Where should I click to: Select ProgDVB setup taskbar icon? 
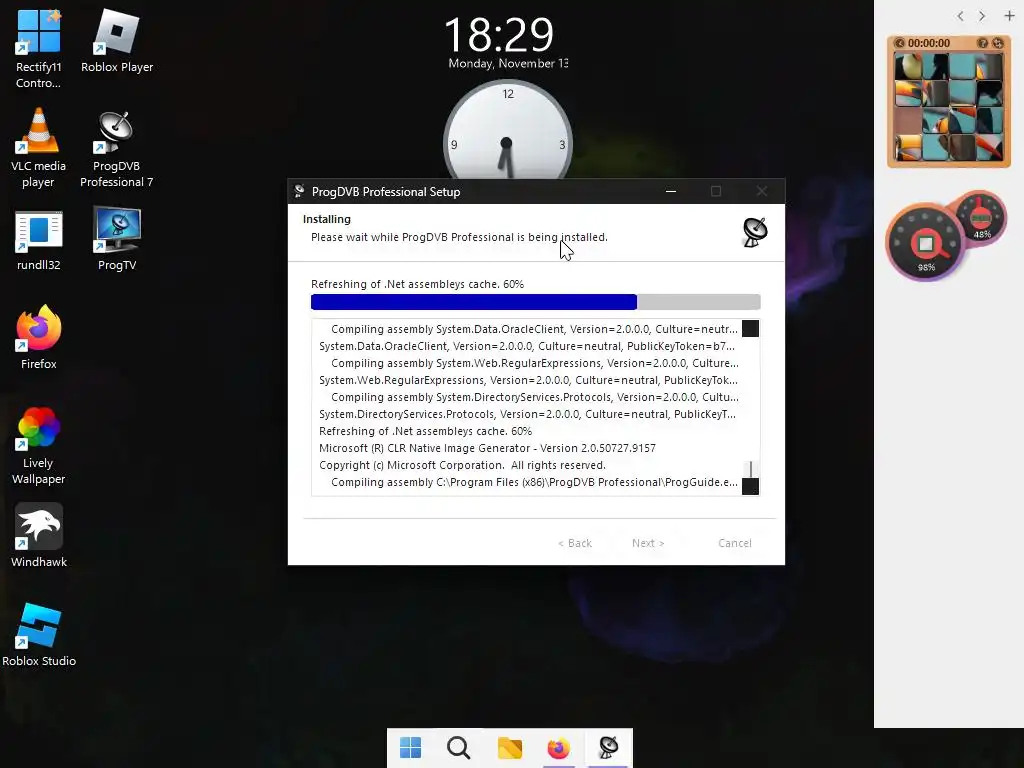pyautogui.click(x=608, y=748)
